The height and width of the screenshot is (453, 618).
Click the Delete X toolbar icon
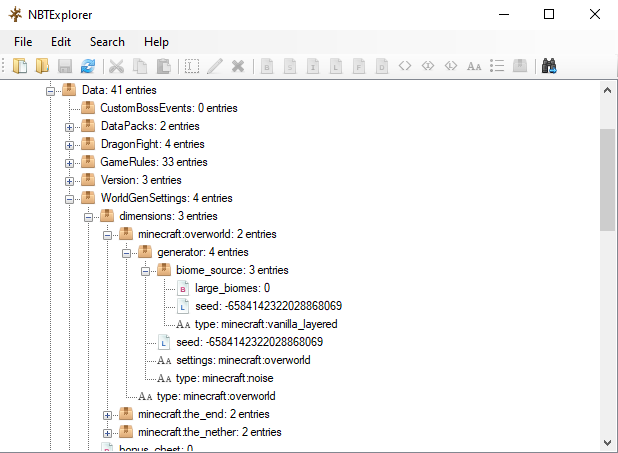(x=238, y=66)
